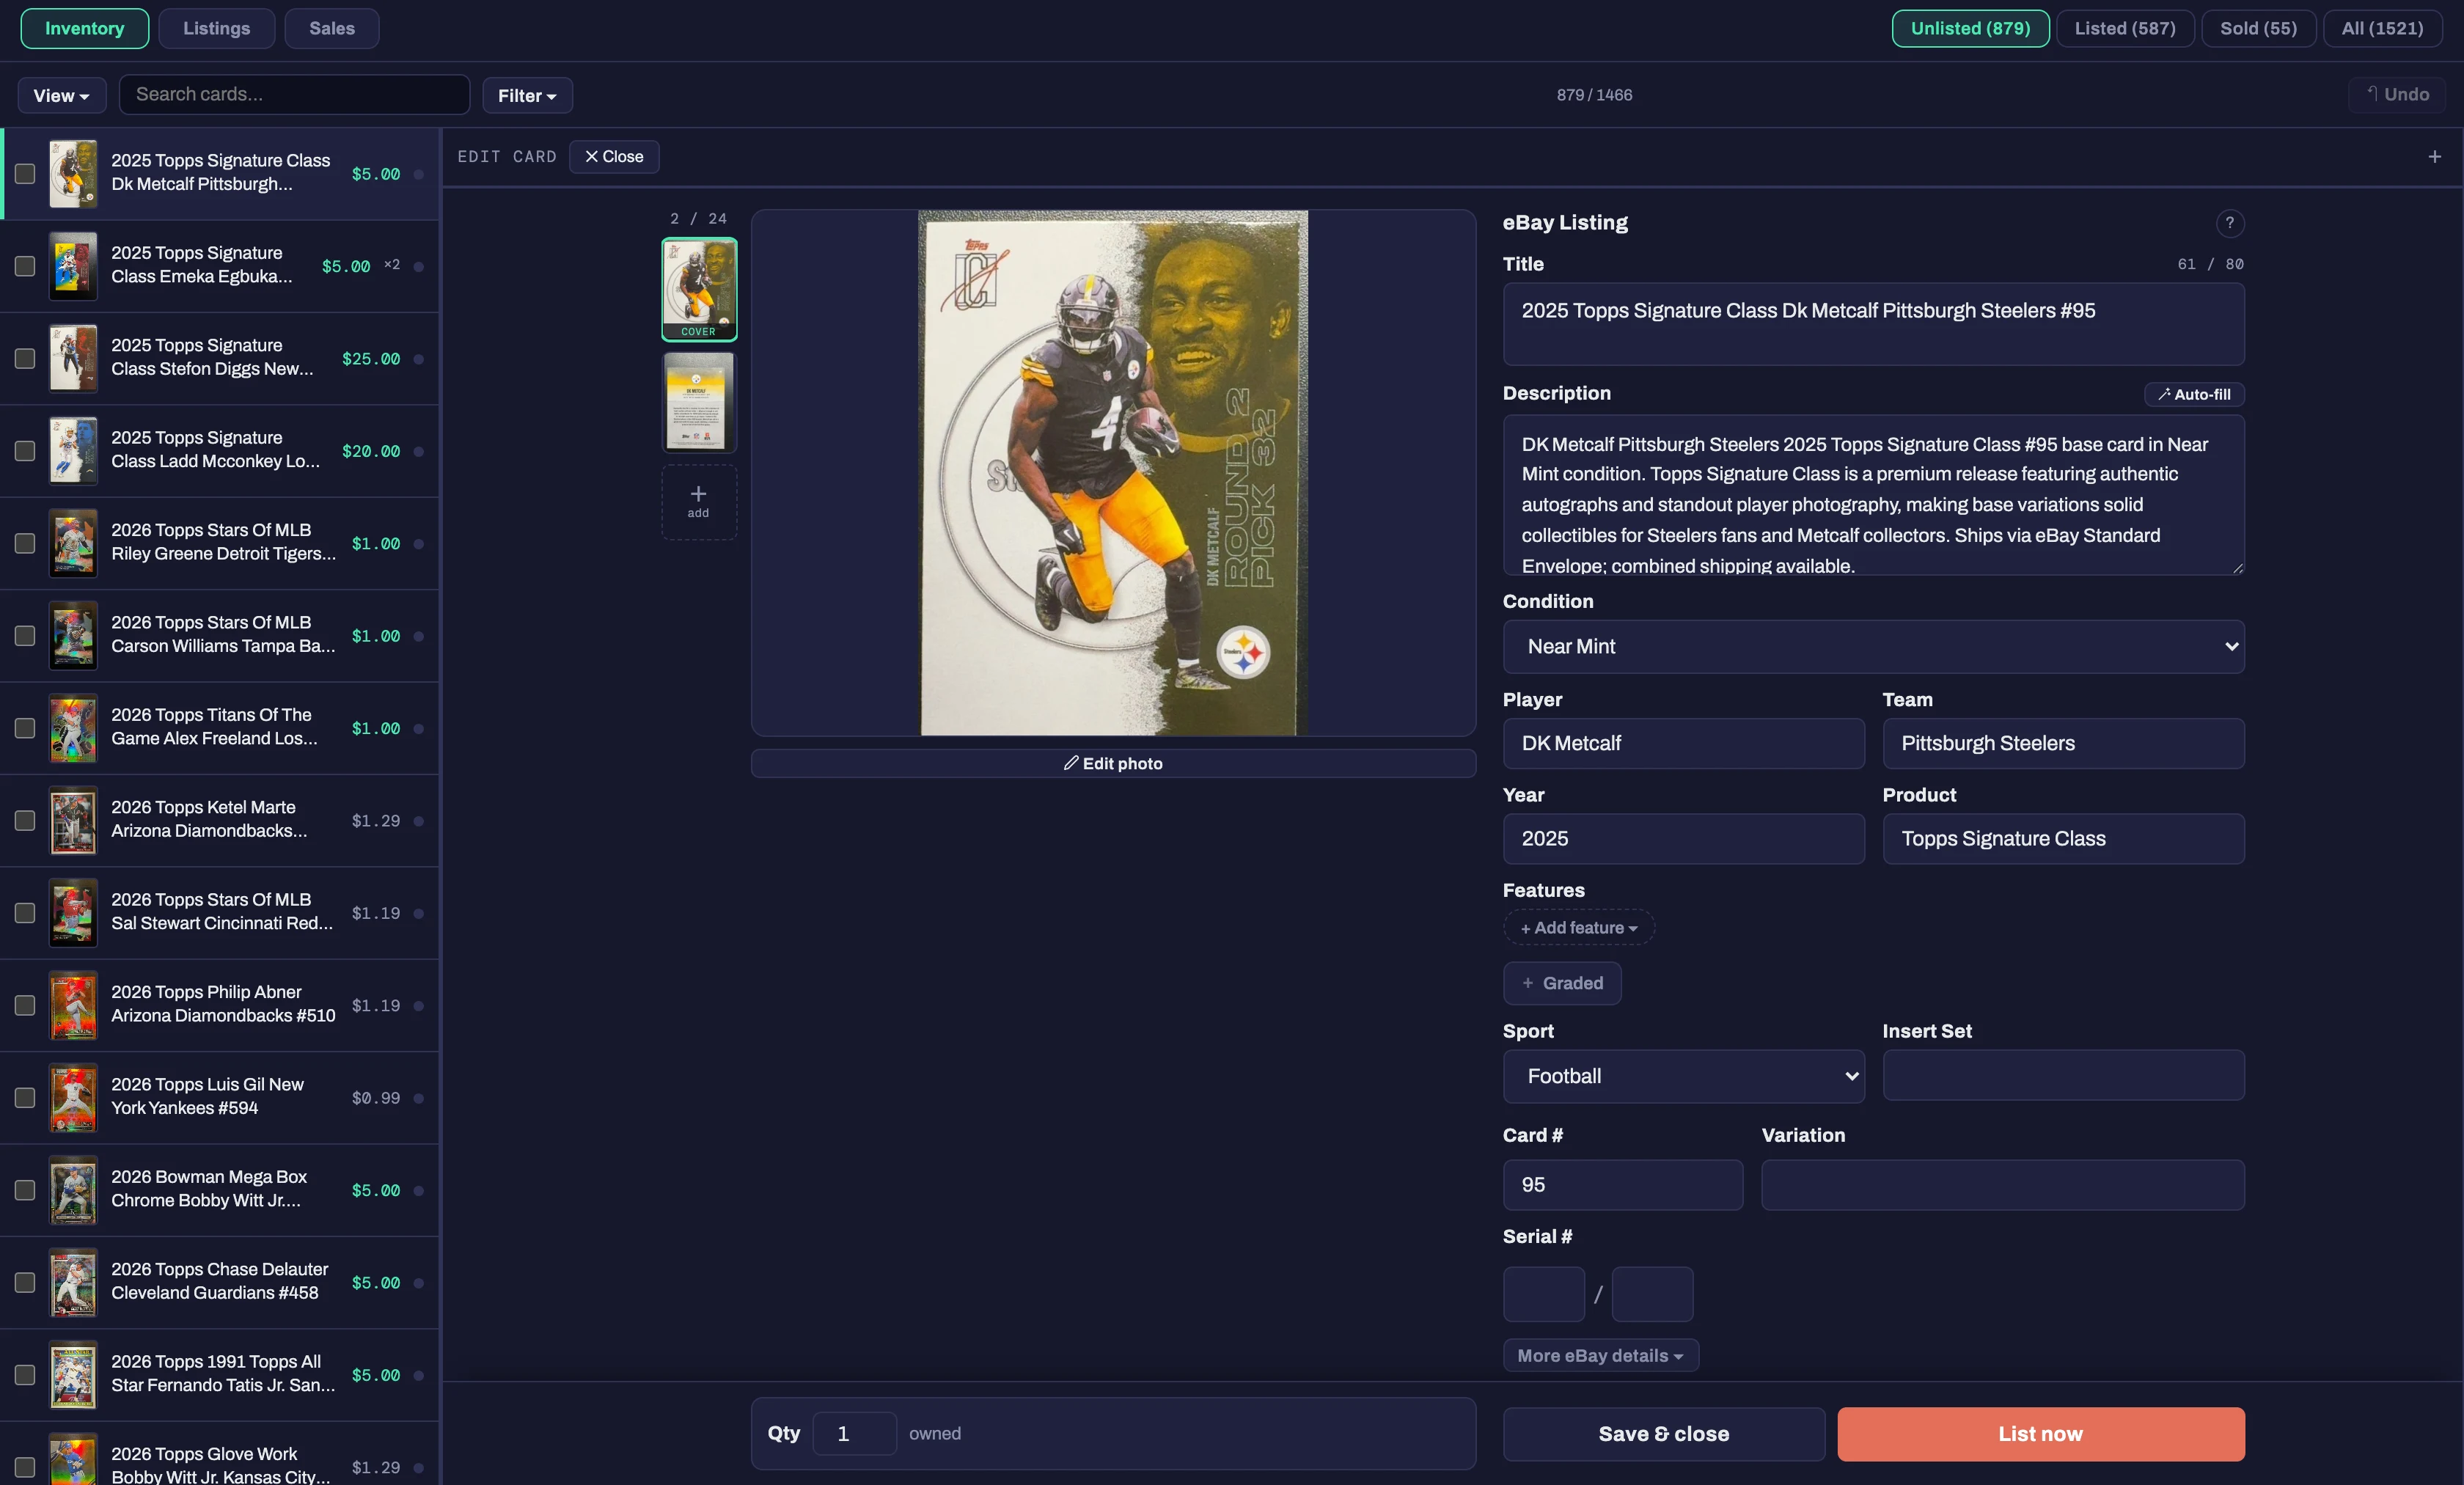Click the Card # field showing 95
Screen dimensions: 2464x1485
pos(1622,1185)
